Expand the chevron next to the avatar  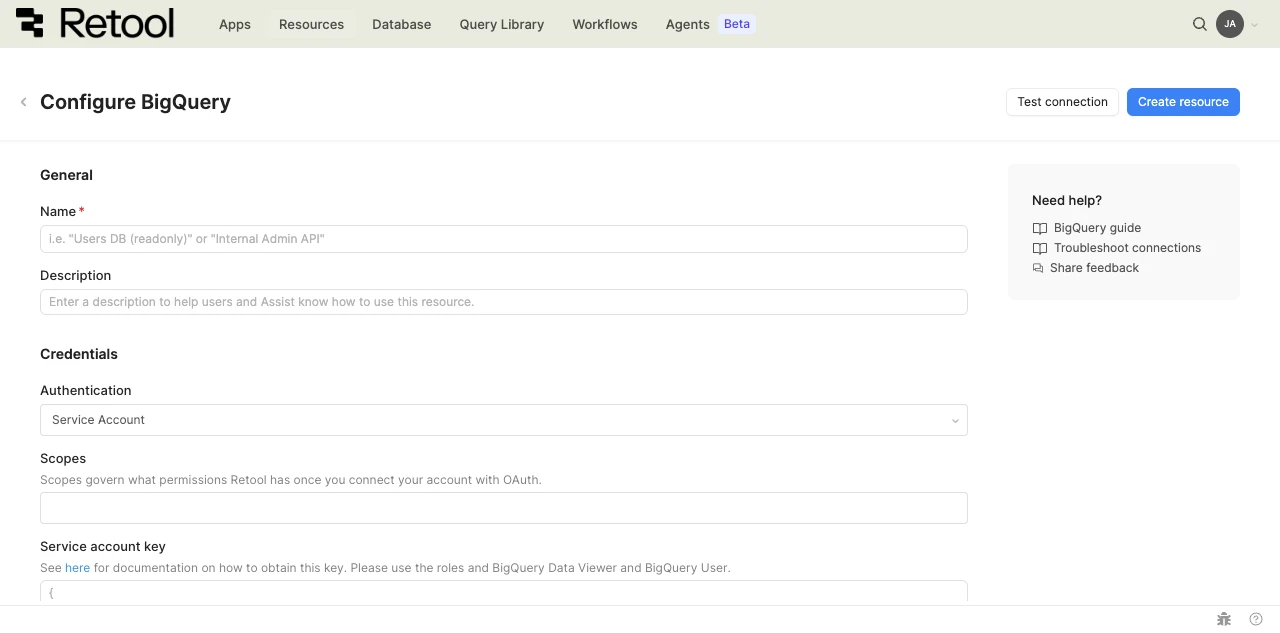[1255, 25]
